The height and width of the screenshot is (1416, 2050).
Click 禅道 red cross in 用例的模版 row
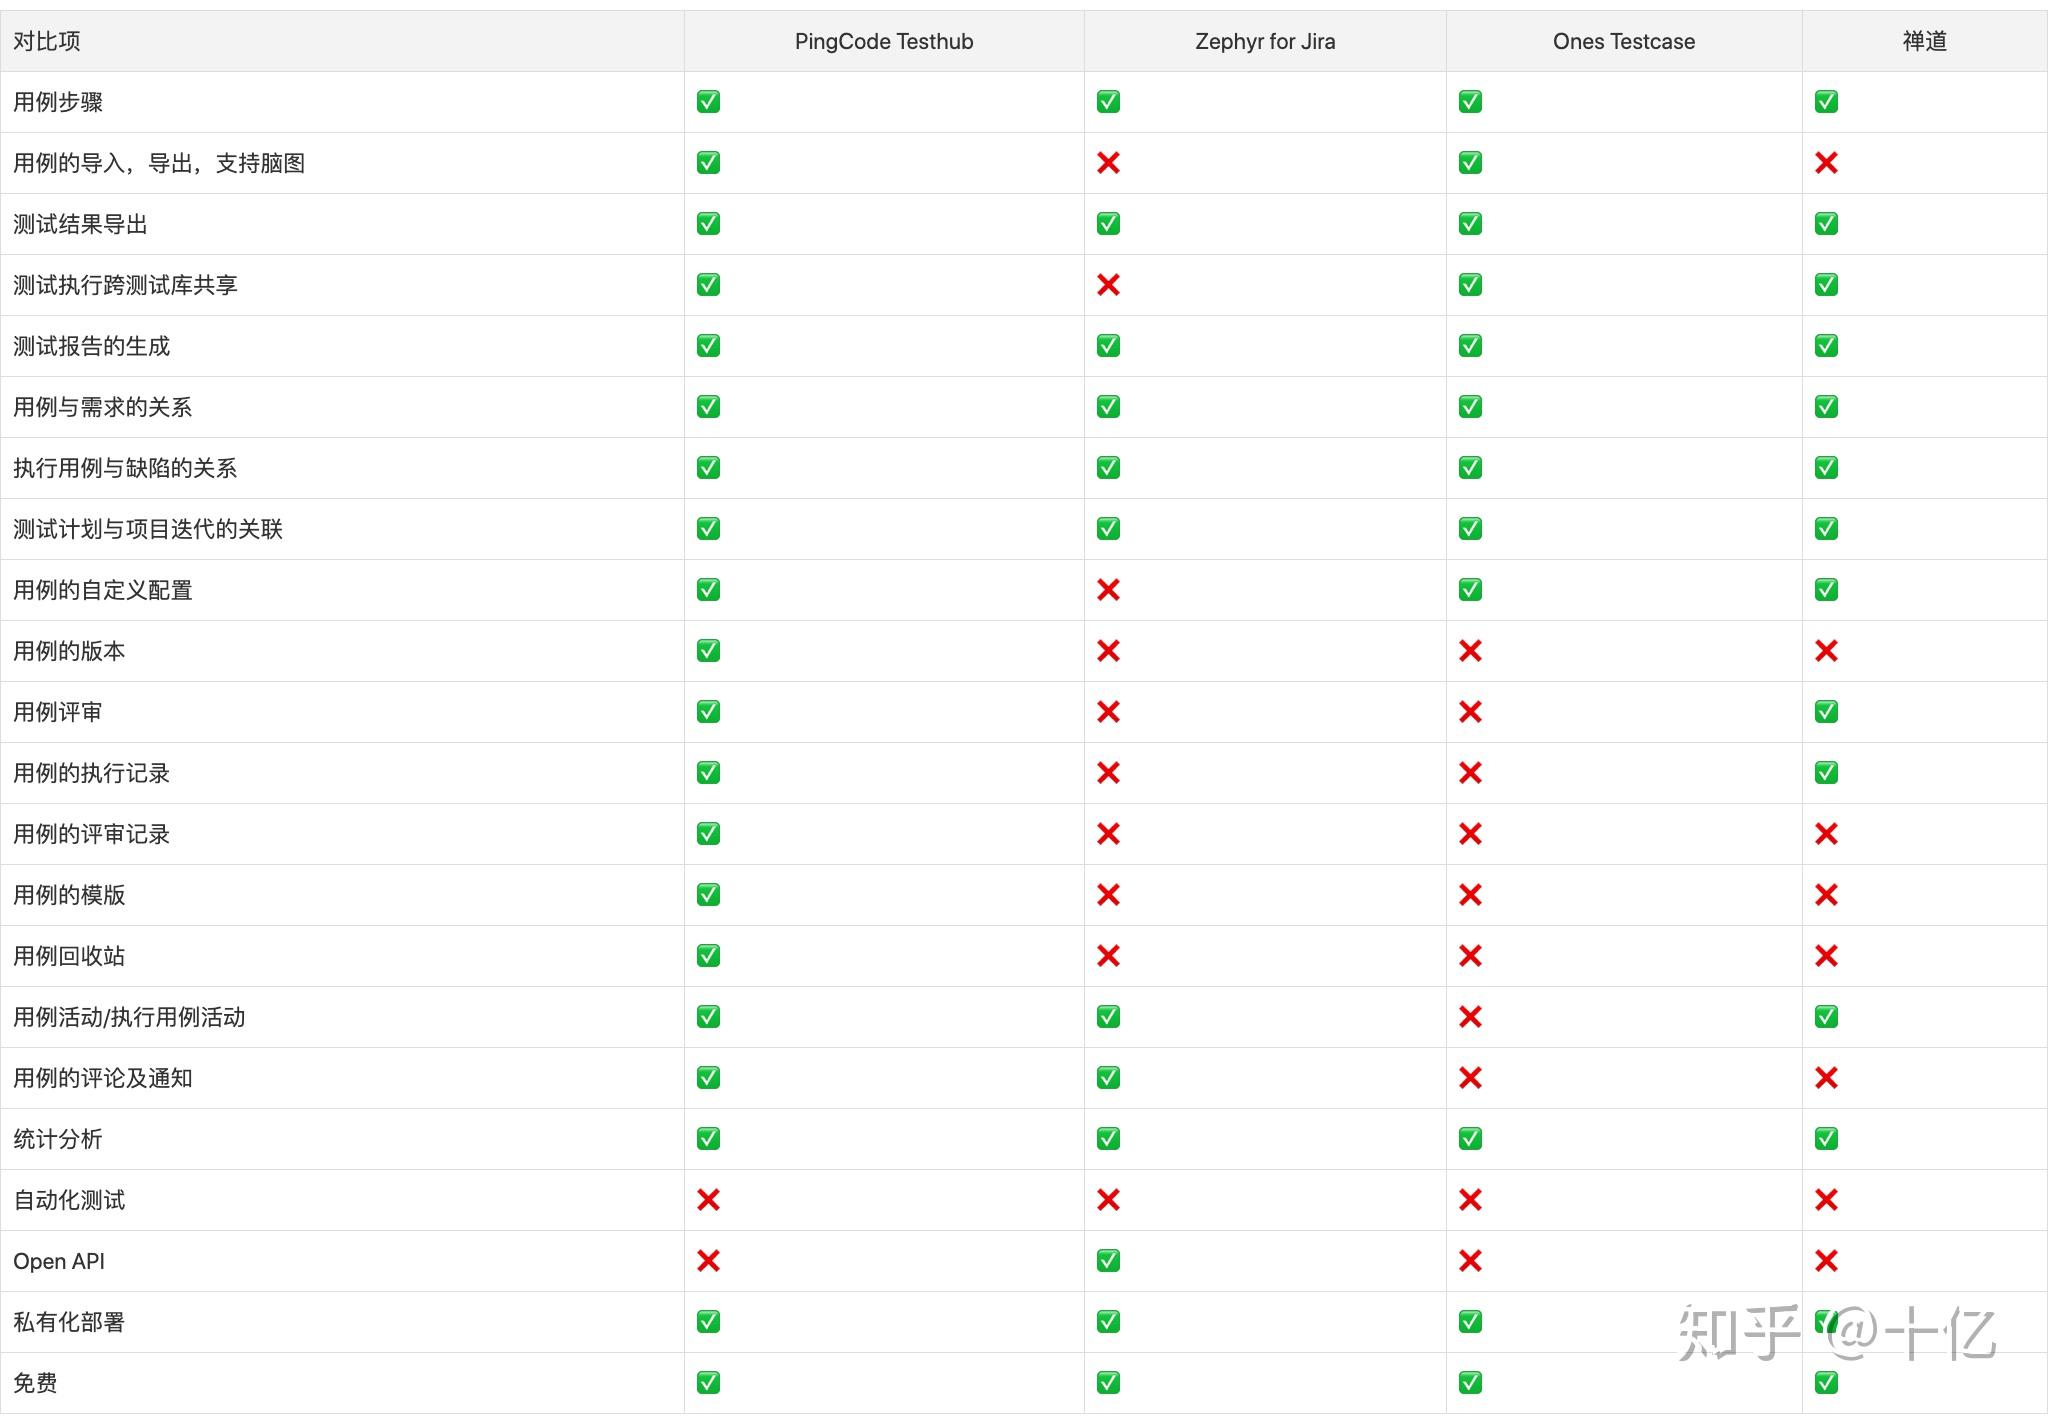click(1826, 895)
